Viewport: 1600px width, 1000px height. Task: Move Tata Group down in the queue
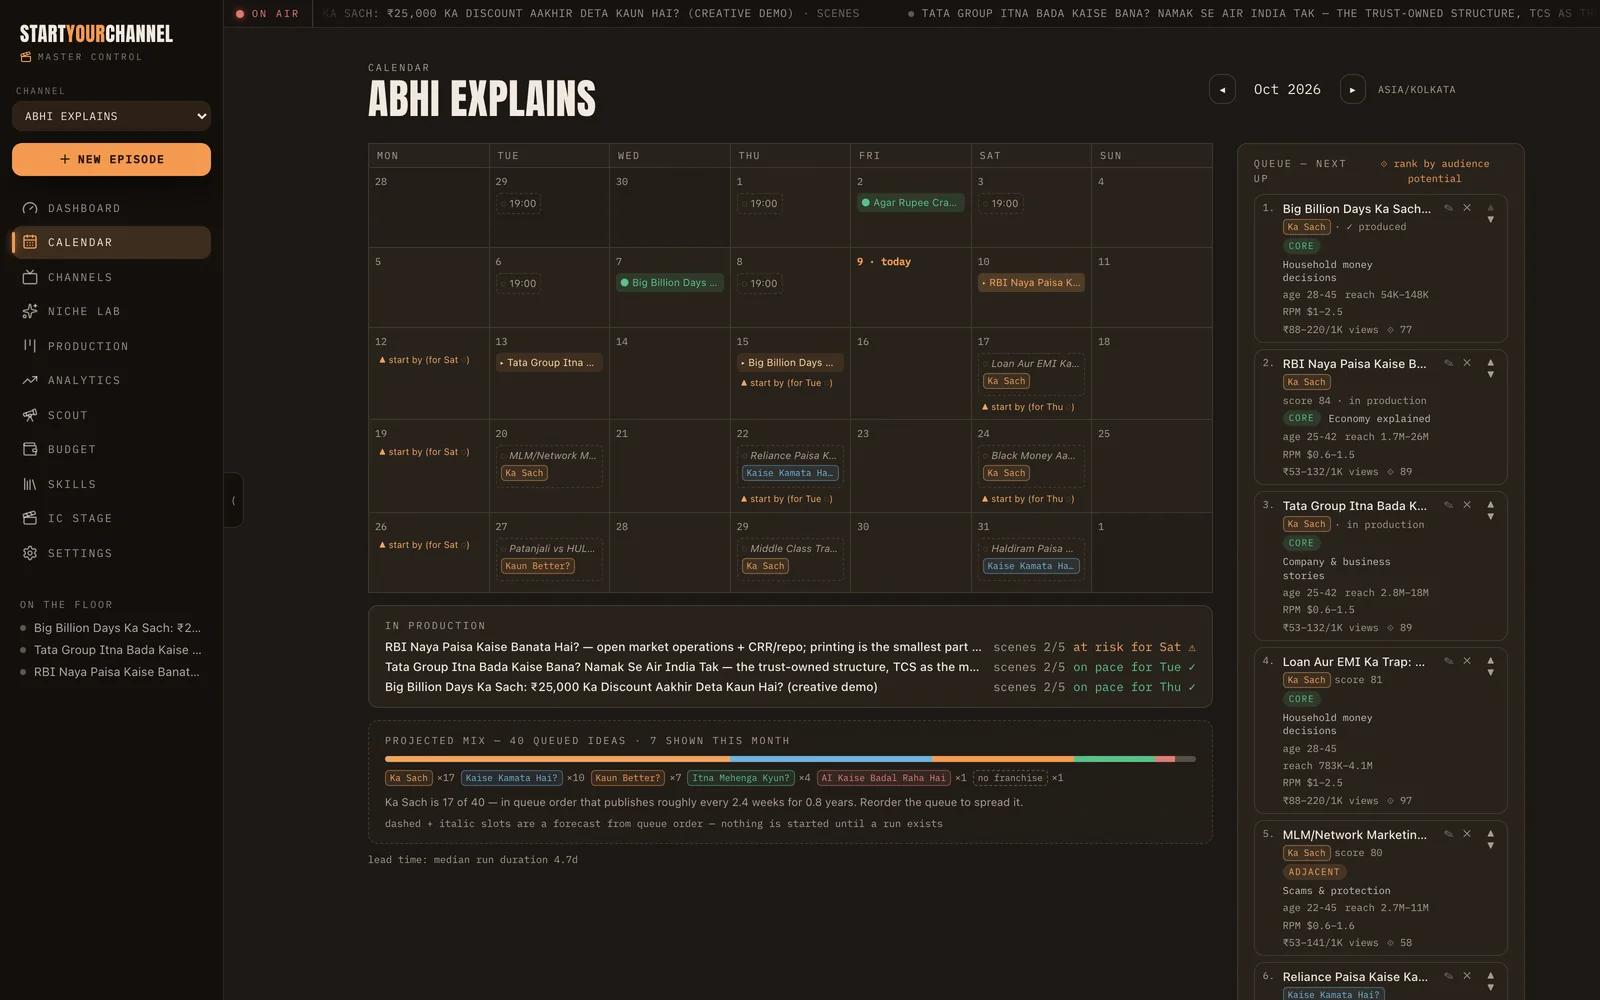click(1491, 516)
